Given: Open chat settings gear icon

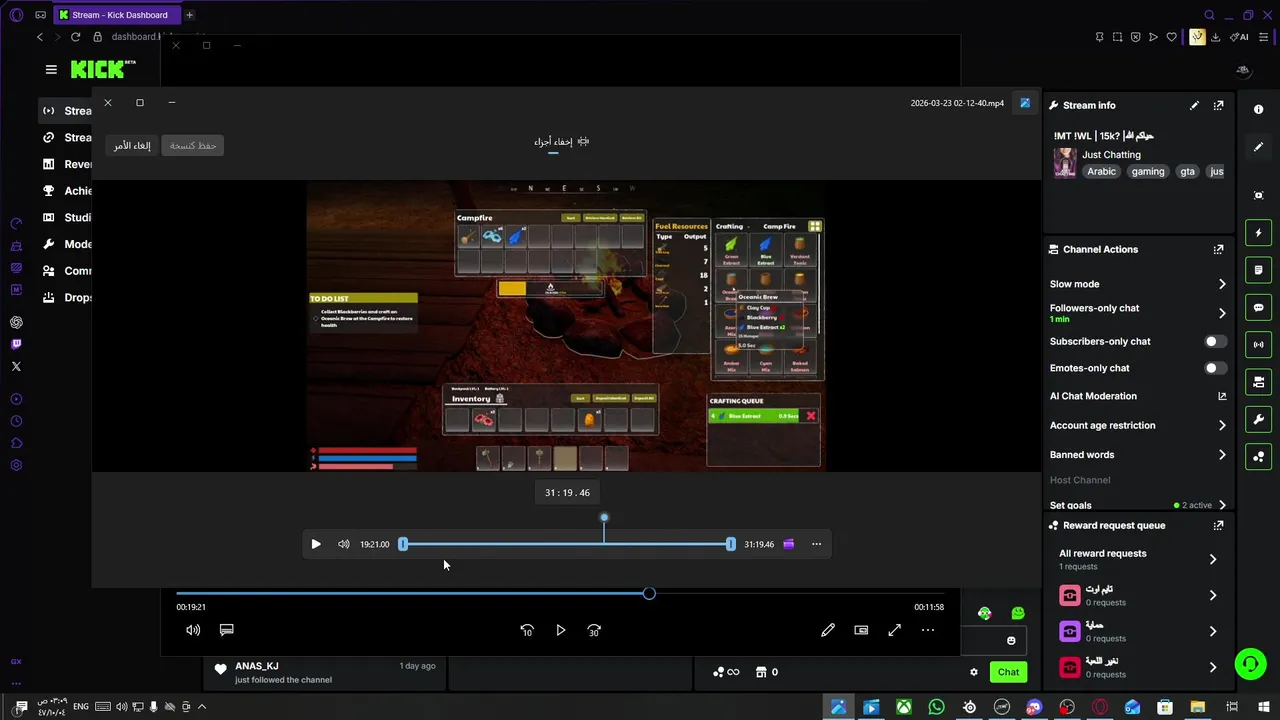Looking at the screenshot, I should coord(974,672).
